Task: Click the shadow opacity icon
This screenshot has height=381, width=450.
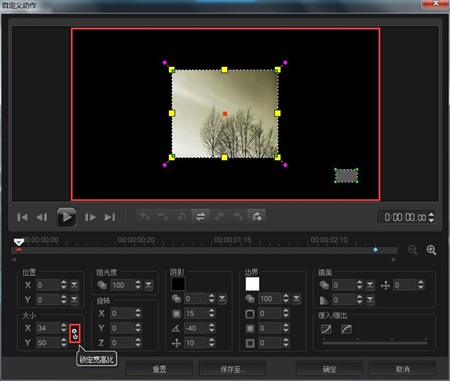Action: coord(176,299)
